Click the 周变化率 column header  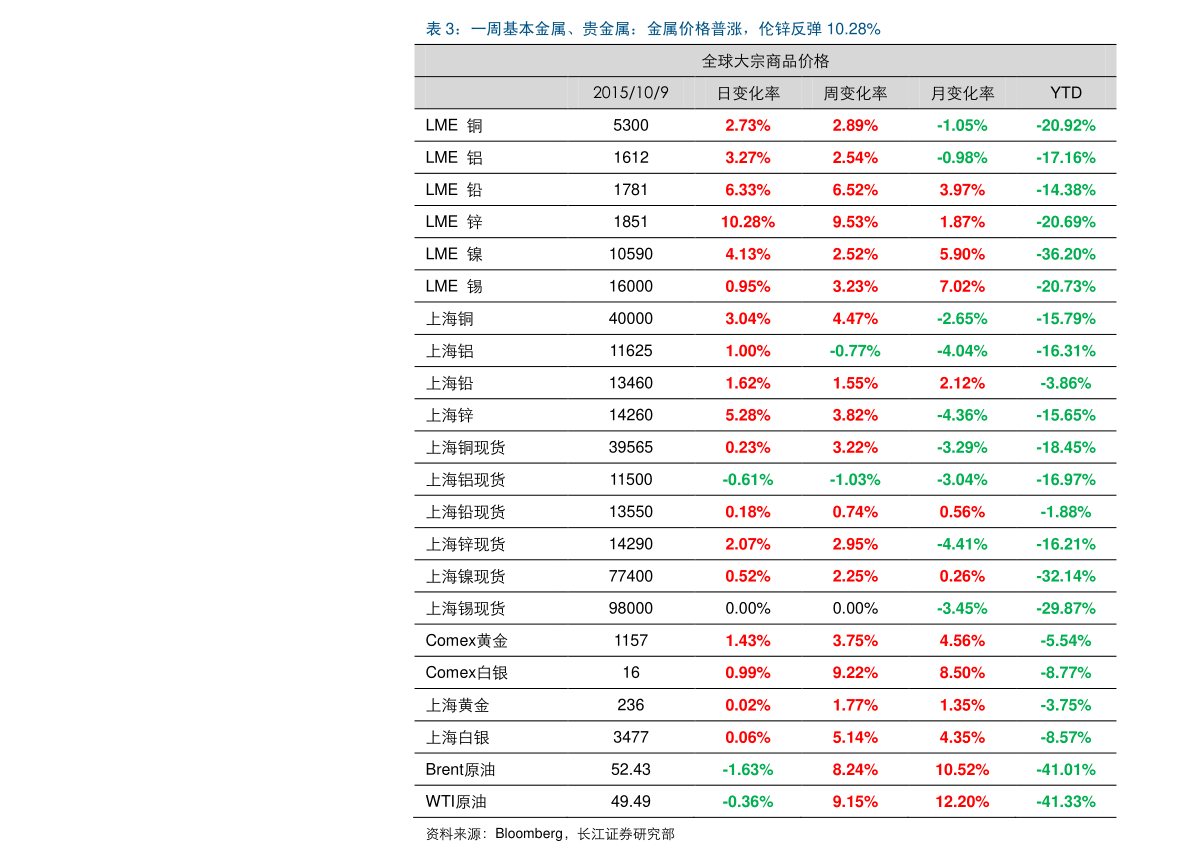pos(855,92)
